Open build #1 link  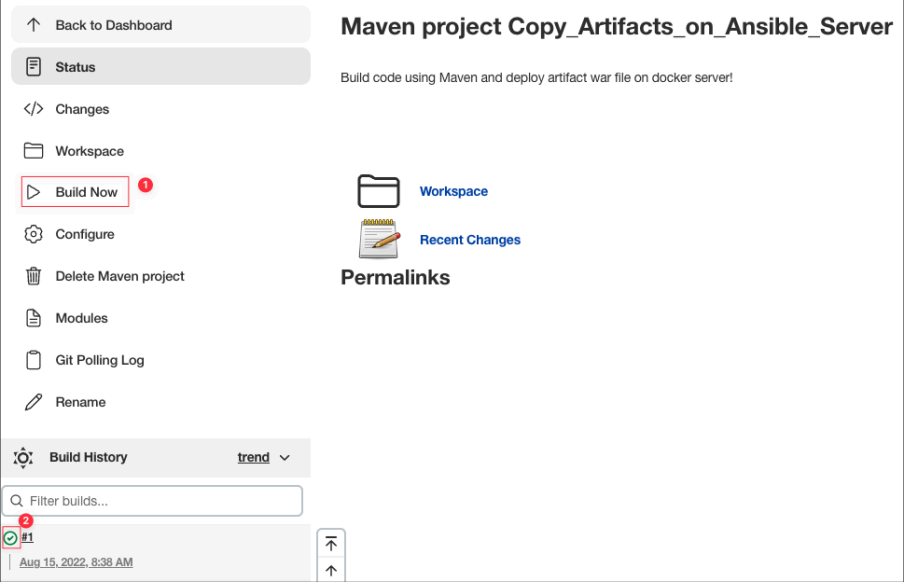point(27,537)
